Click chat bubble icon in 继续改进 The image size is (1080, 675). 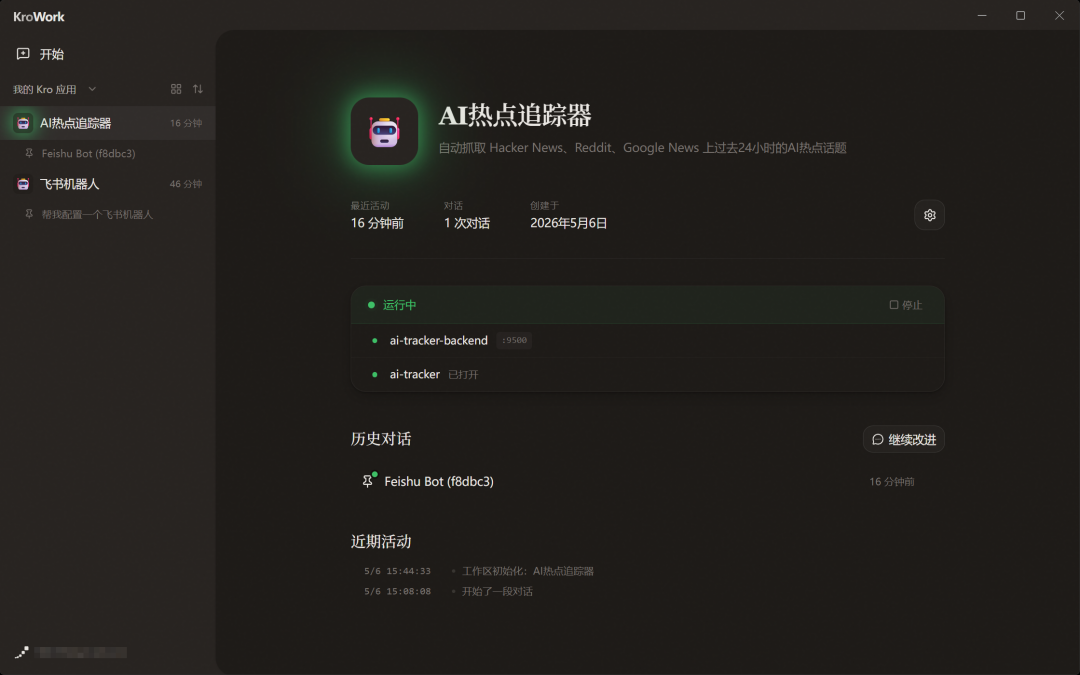(x=878, y=439)
